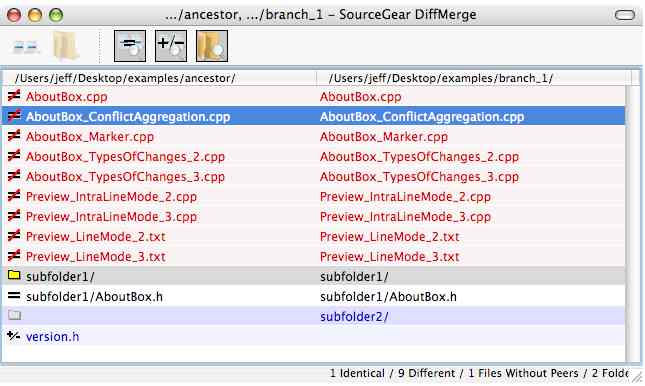Select AboutBox_ConflictAggregation.cpp in ancestor column
This screenshot has width=645, height=386.
[x=128, y=117]
